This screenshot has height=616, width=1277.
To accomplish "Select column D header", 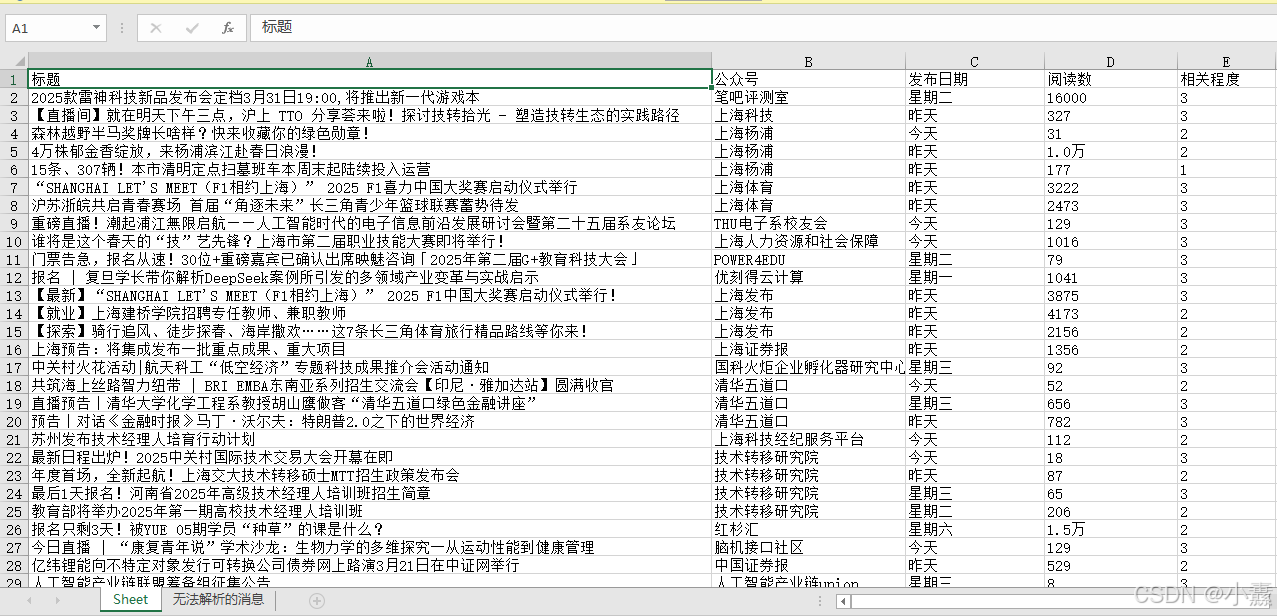I will (1110, 62).
